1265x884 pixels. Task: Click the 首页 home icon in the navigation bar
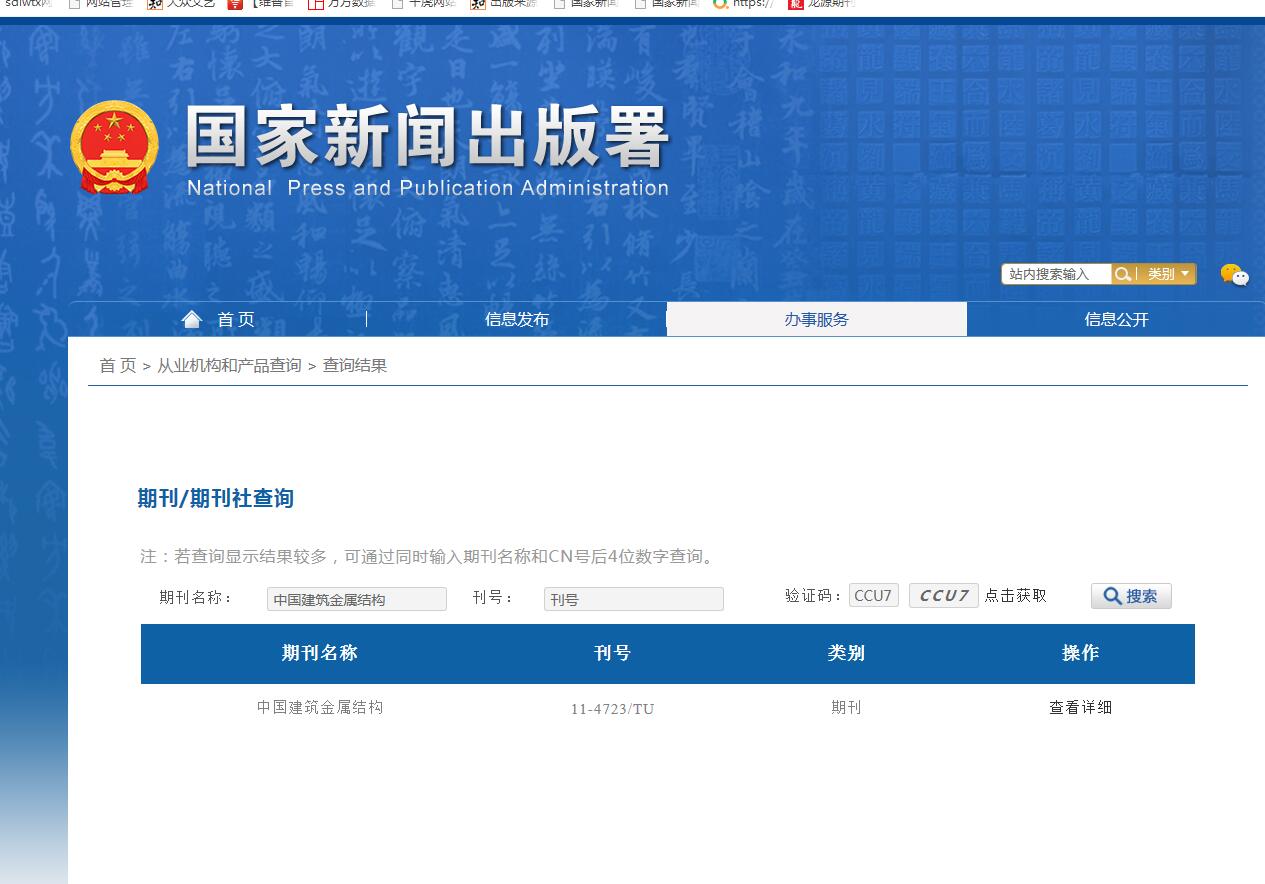(x=192, y=318)
